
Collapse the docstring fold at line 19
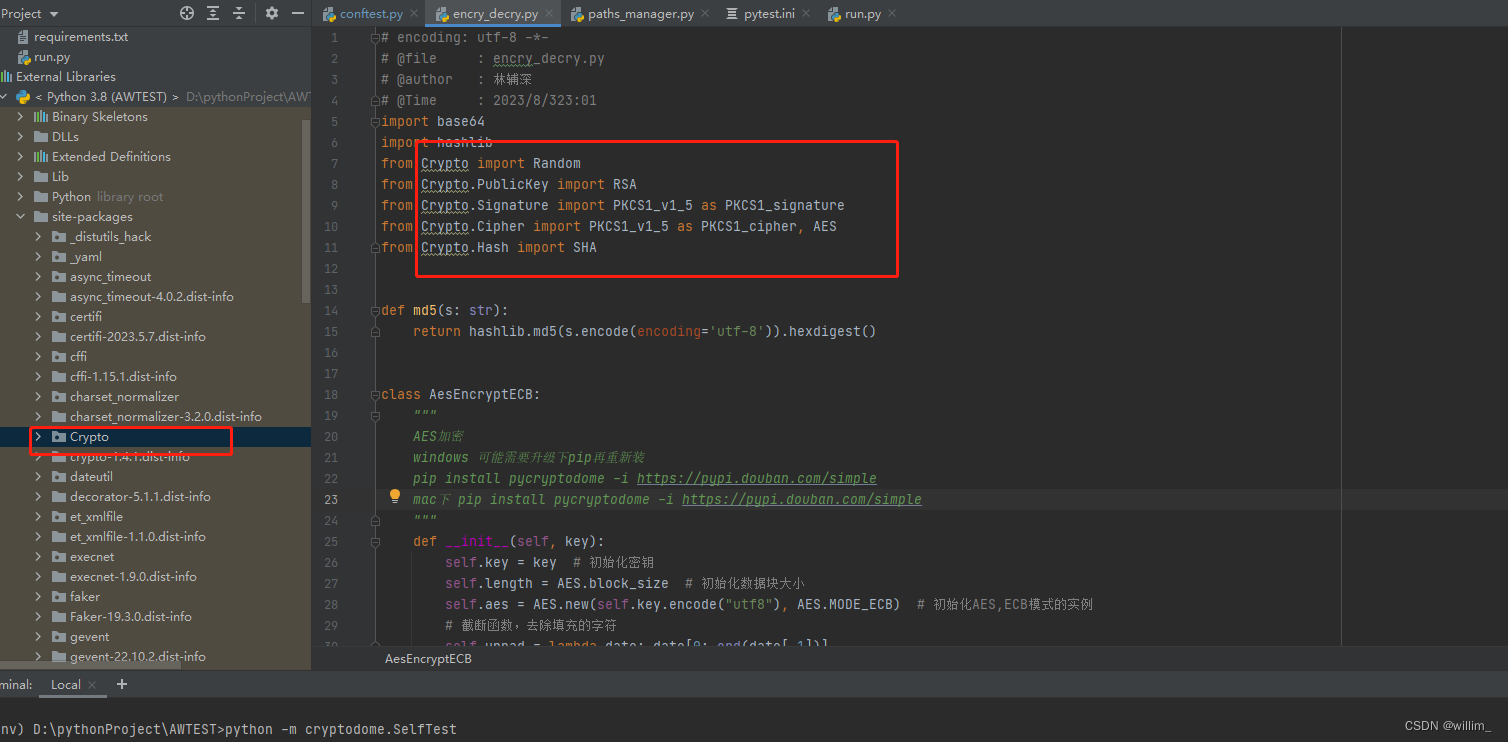(x=374, y=414)
